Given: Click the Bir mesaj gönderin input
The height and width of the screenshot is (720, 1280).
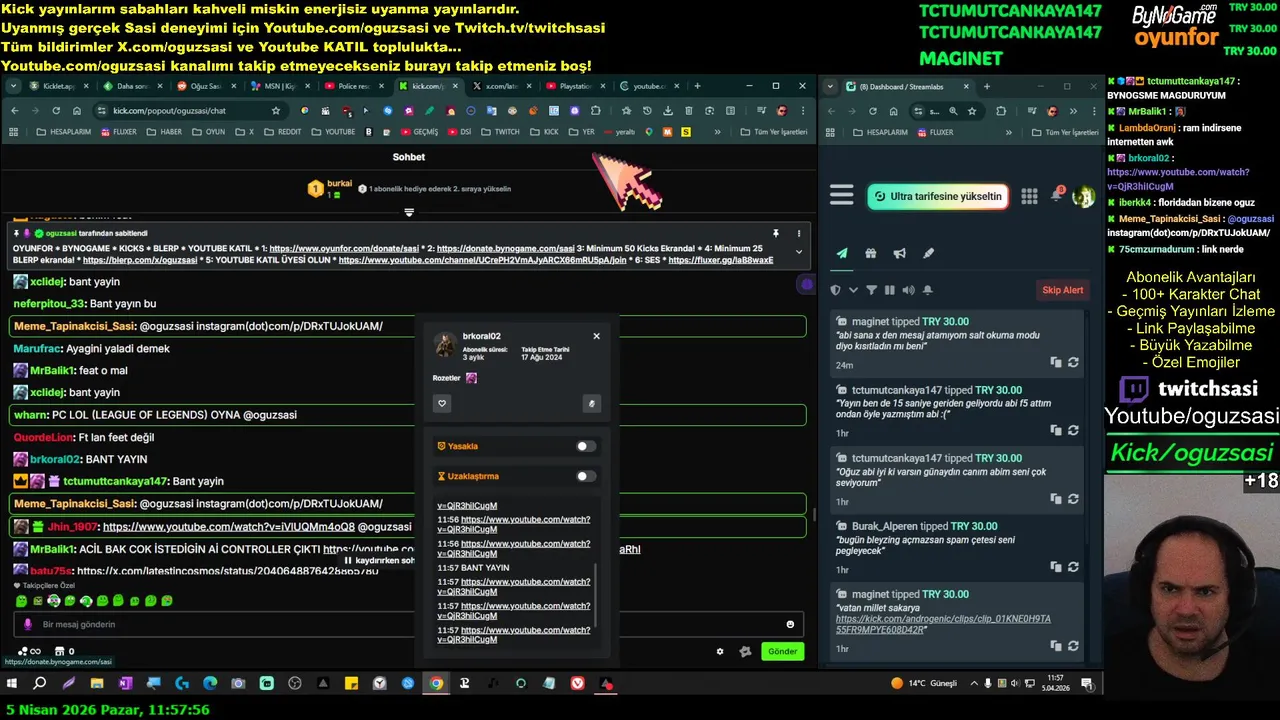Looking at the screenshot, I should [409, 624].
